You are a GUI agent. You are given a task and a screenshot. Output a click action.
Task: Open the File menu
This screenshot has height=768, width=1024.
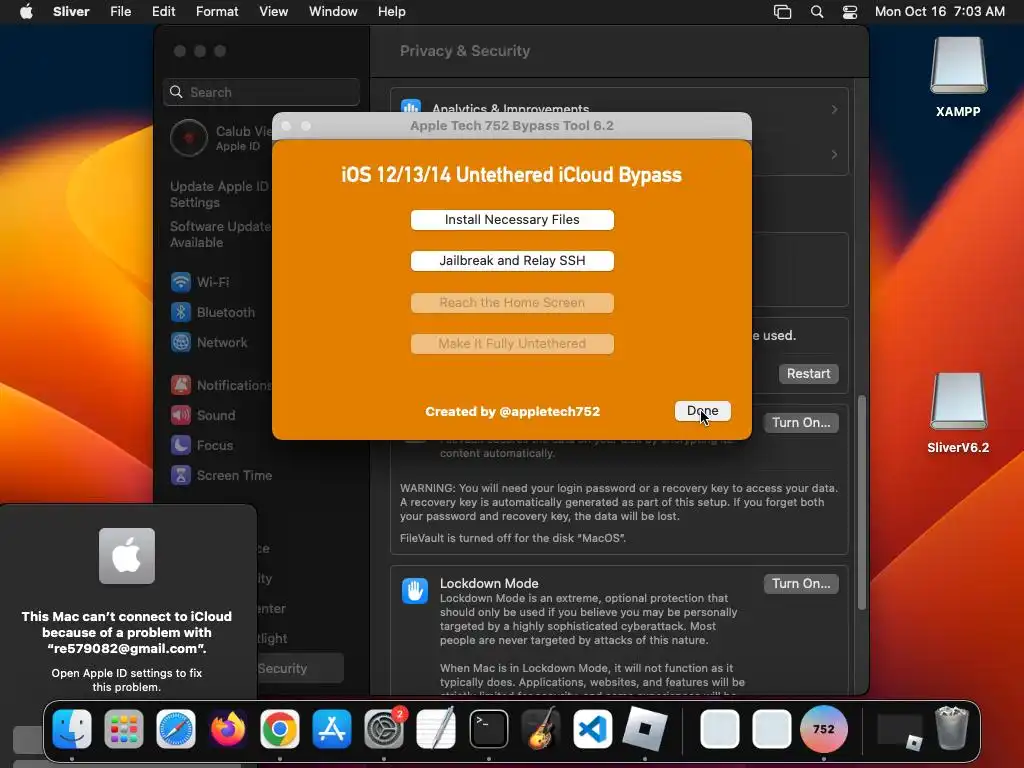[120, 12]
